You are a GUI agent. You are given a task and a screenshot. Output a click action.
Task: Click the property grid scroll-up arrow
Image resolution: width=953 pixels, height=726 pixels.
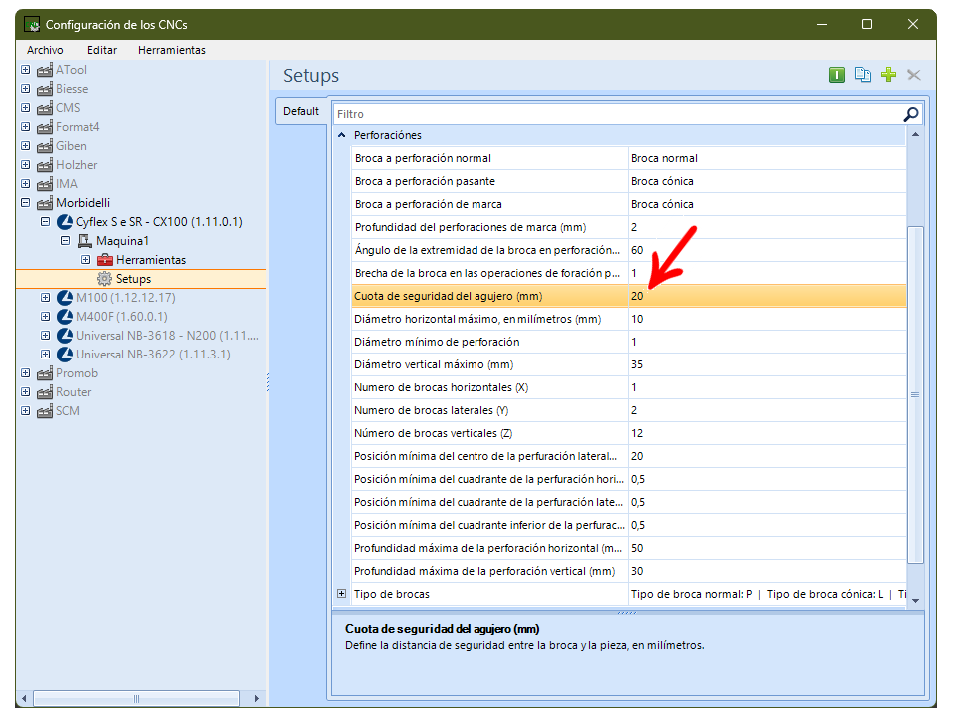tap(915, 134)
